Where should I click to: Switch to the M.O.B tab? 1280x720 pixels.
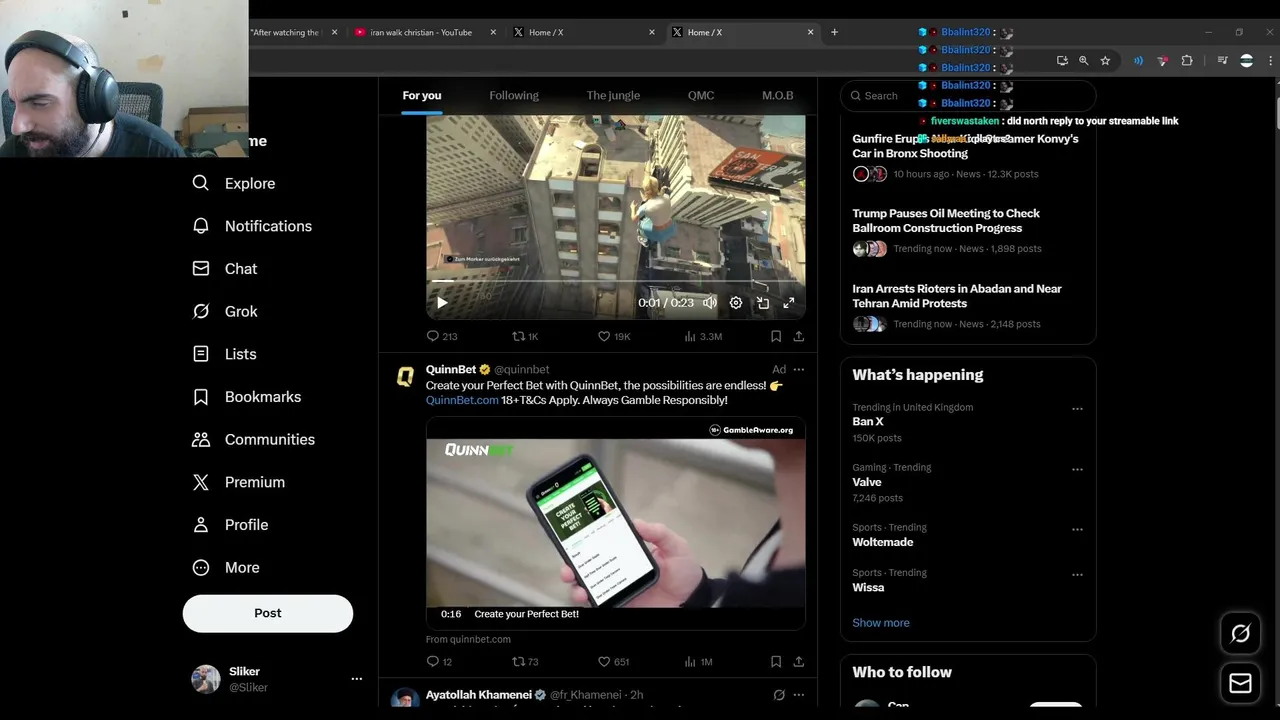777,95
